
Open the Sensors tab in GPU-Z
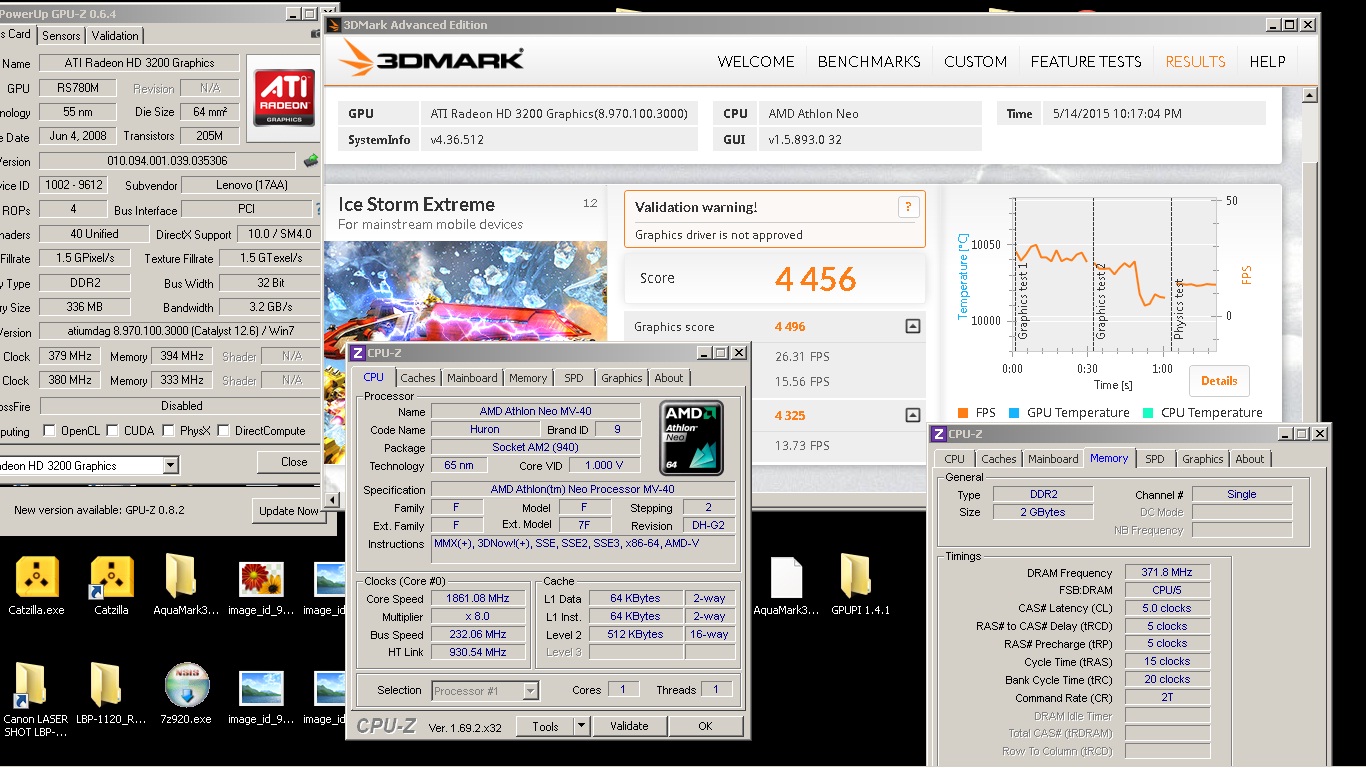(x=61, y=36)
